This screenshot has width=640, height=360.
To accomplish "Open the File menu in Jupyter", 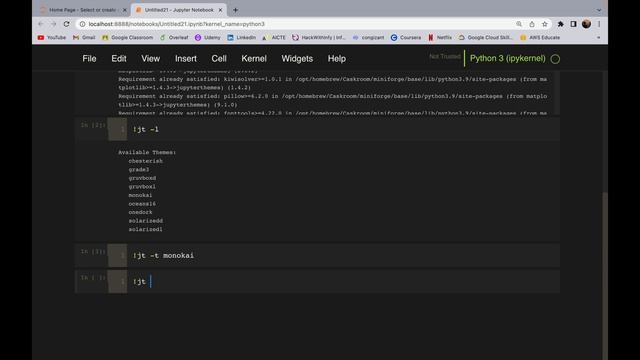I will 89,59.
